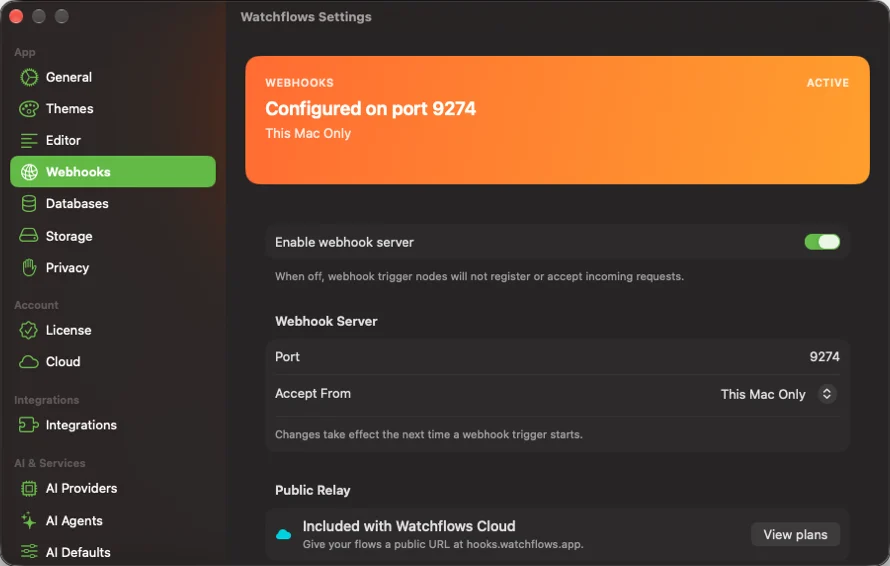The width and height of the screenshot is (890, 566).
Task: Click the License checkmark seal icon
Action: pyautogui.click(x=28, y=330)
